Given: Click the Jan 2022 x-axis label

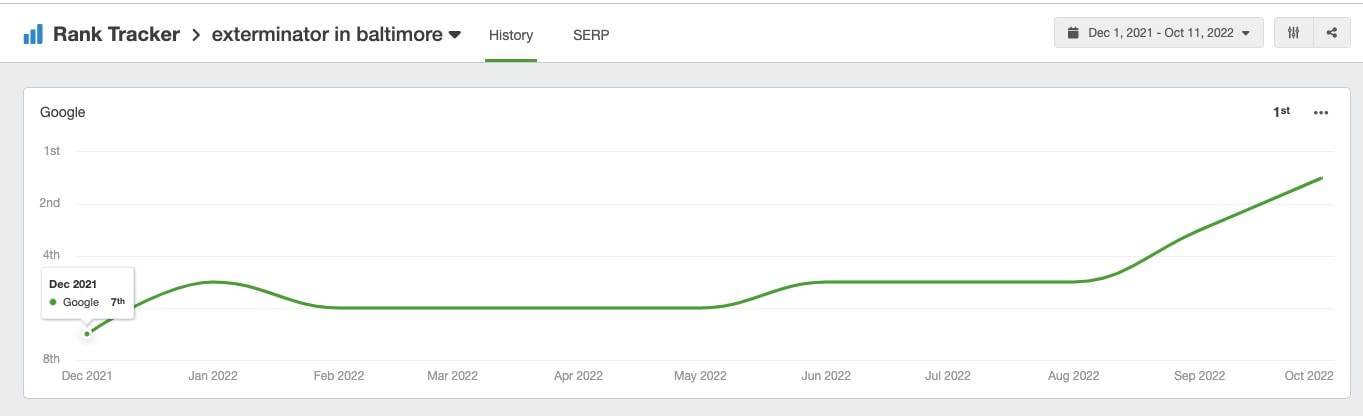Looking at the screenshot, I should 212,376.
